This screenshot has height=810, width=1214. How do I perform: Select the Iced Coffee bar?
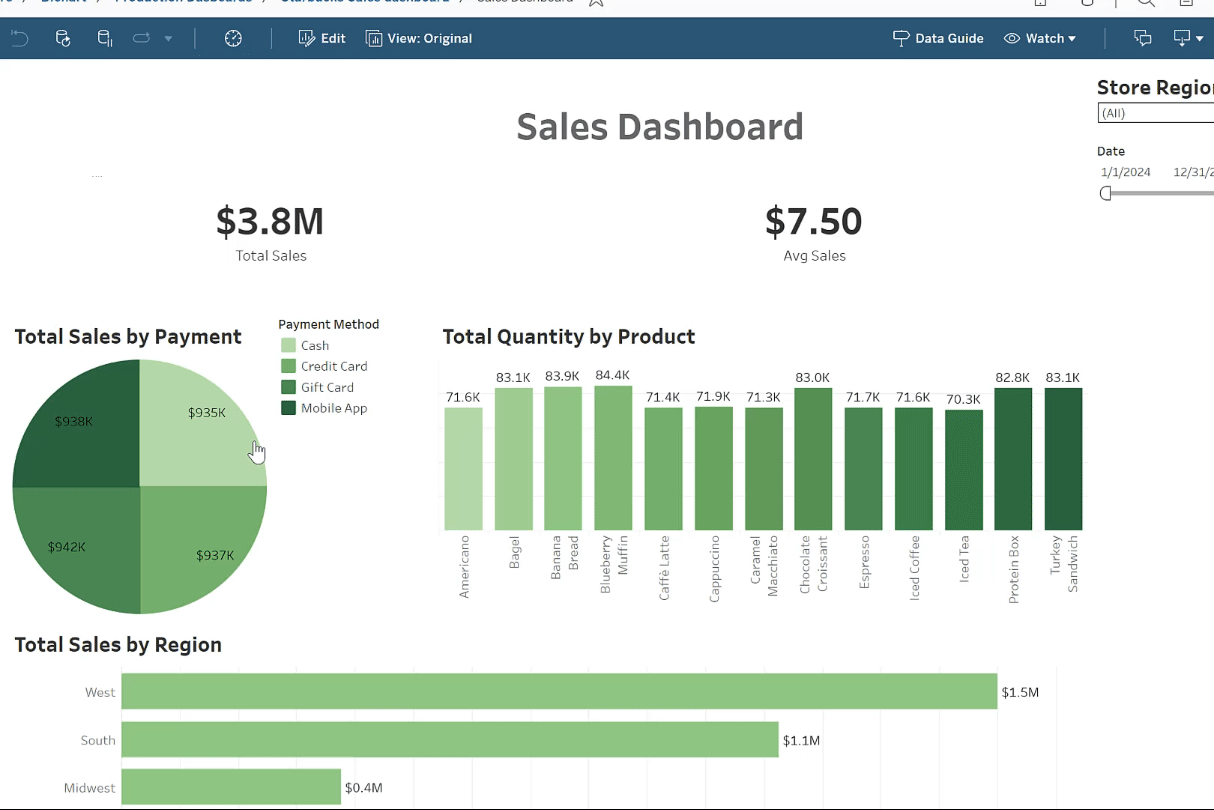913,469
